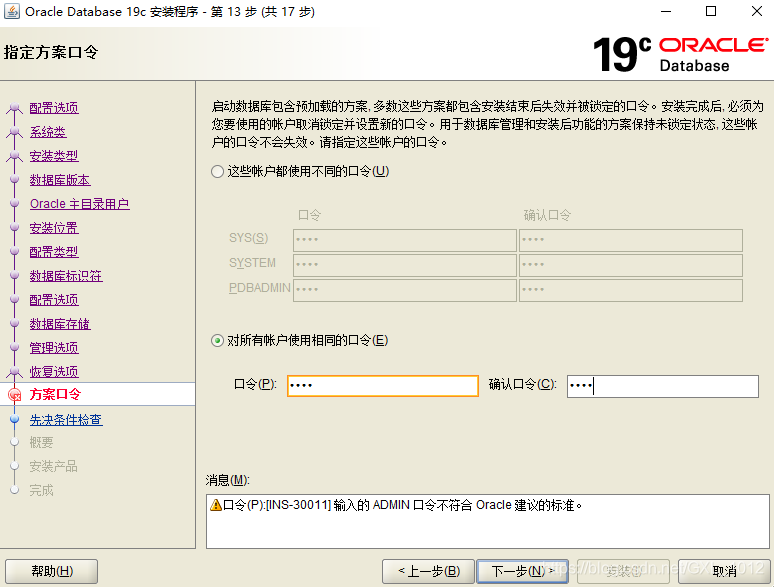Go back with the 上一步(B) button

(428, 571)
